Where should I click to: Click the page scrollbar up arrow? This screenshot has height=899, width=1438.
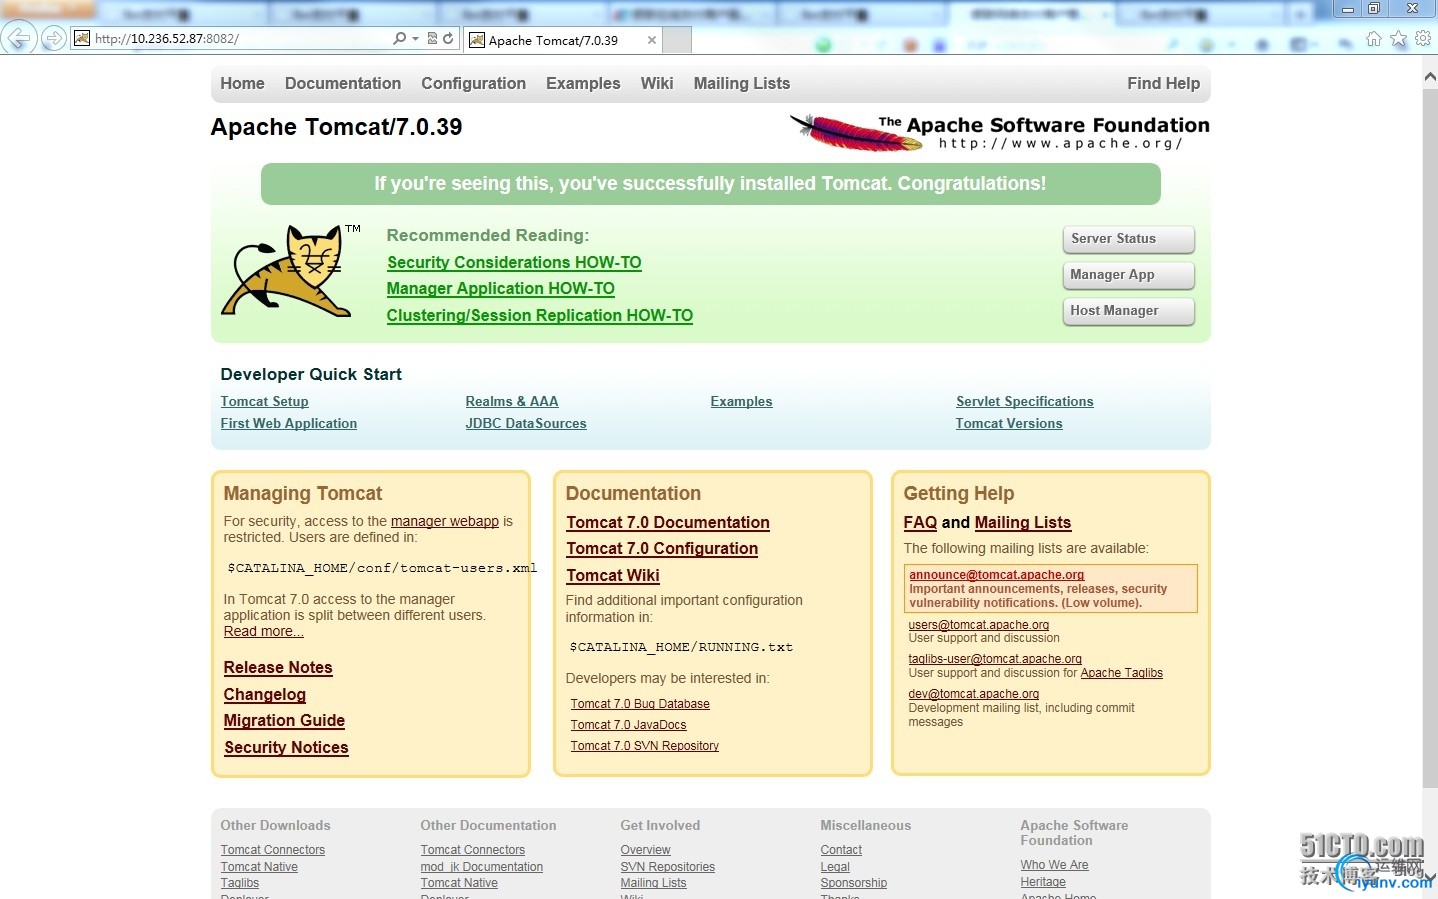pos(1430,76)
